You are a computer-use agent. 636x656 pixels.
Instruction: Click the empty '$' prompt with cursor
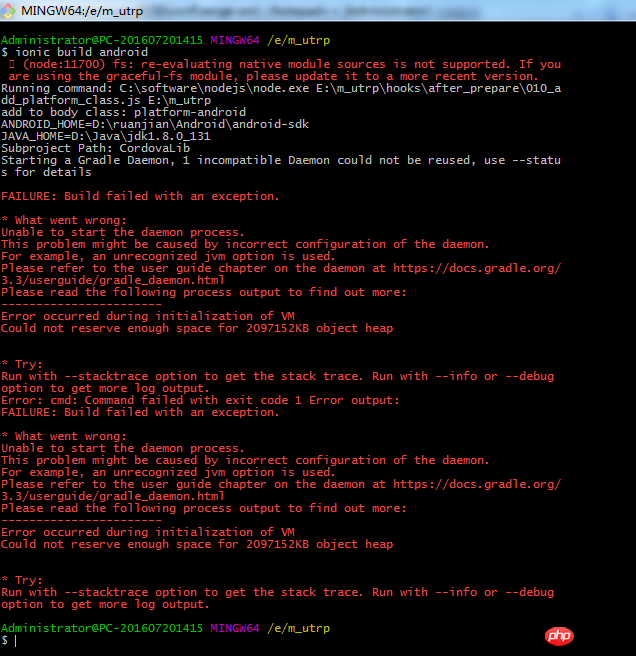click(9, 641)
